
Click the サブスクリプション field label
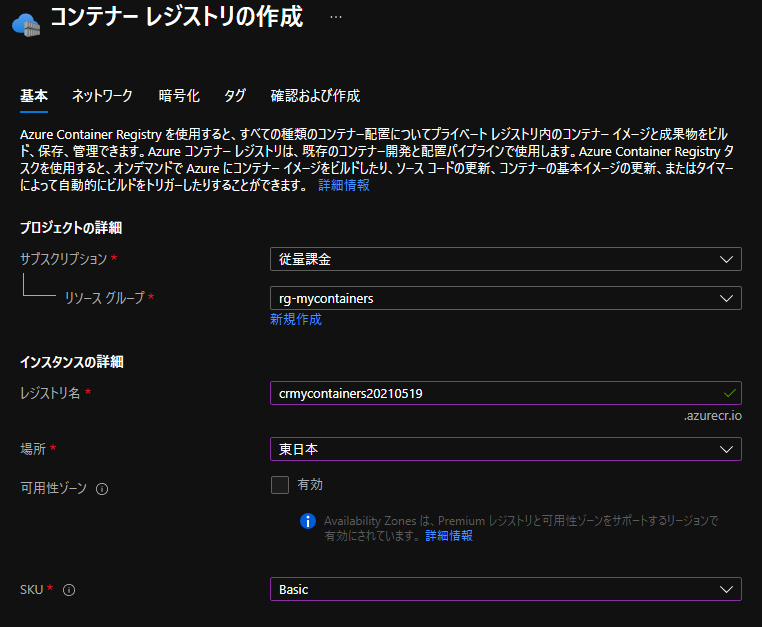tap(64, 259)
